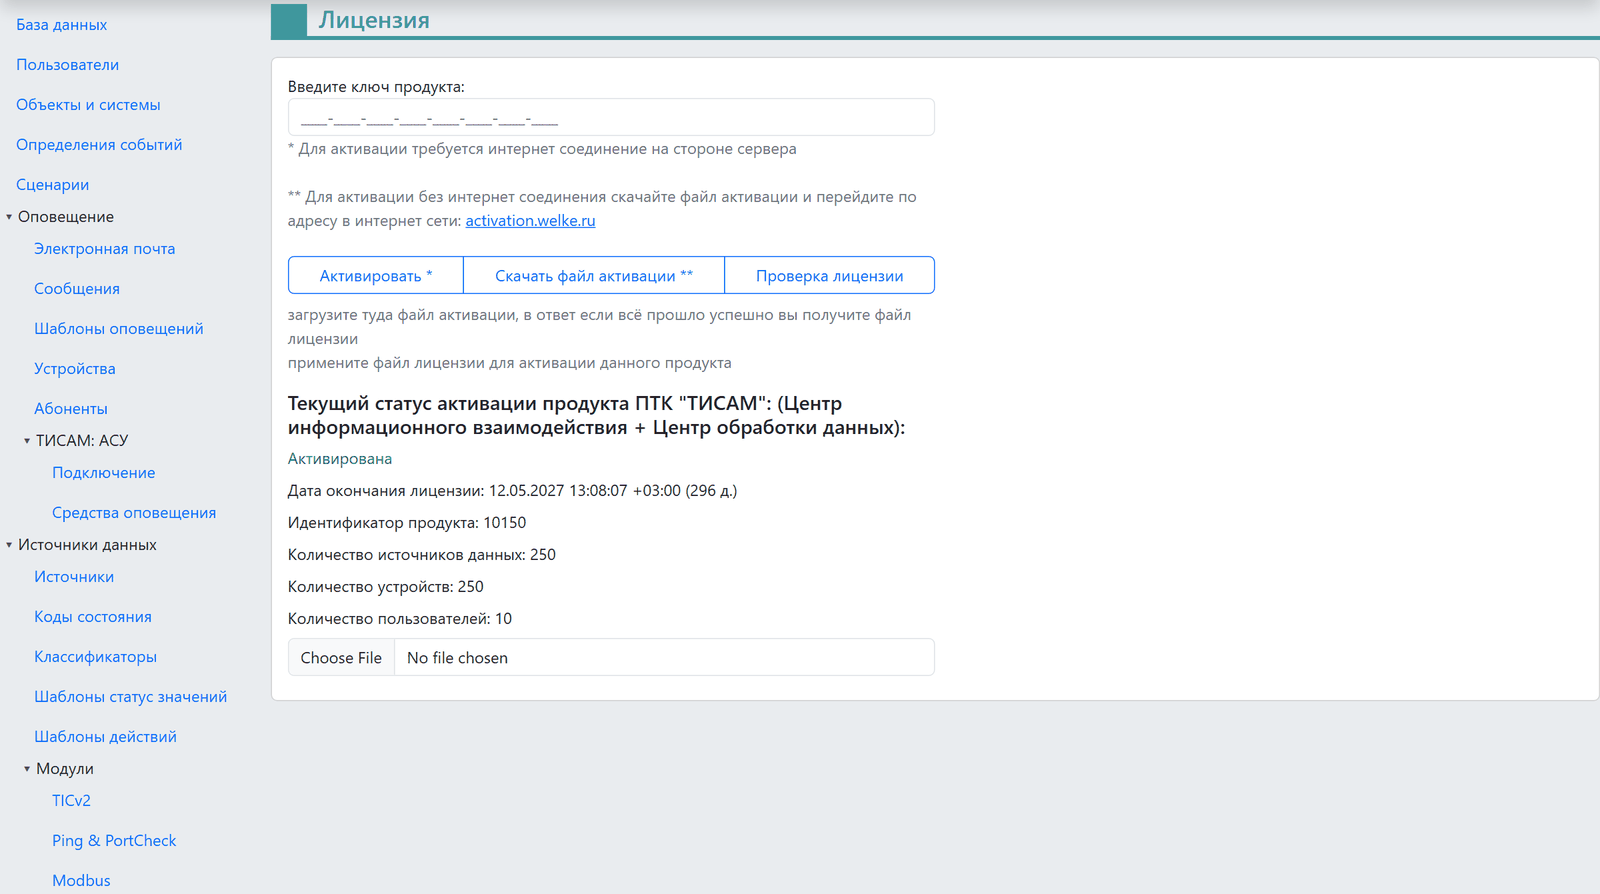This screenshot has width=1600, height=894.
Task: Click the Проверка лицензии button
Action: point(829,275)
